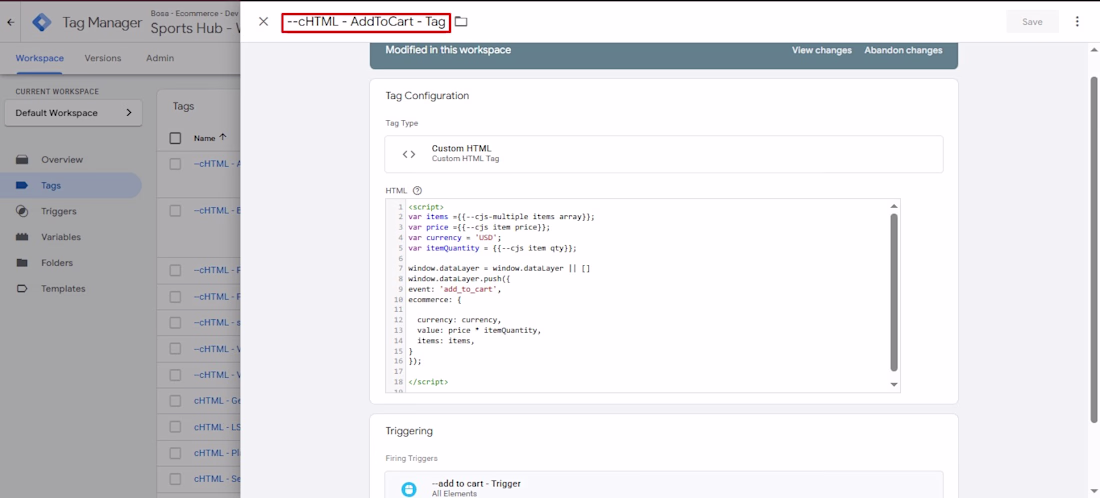This screenshot has height=498, width=1100.
Task: Open Triggers in the sidebar
Action: click(59, 211)
